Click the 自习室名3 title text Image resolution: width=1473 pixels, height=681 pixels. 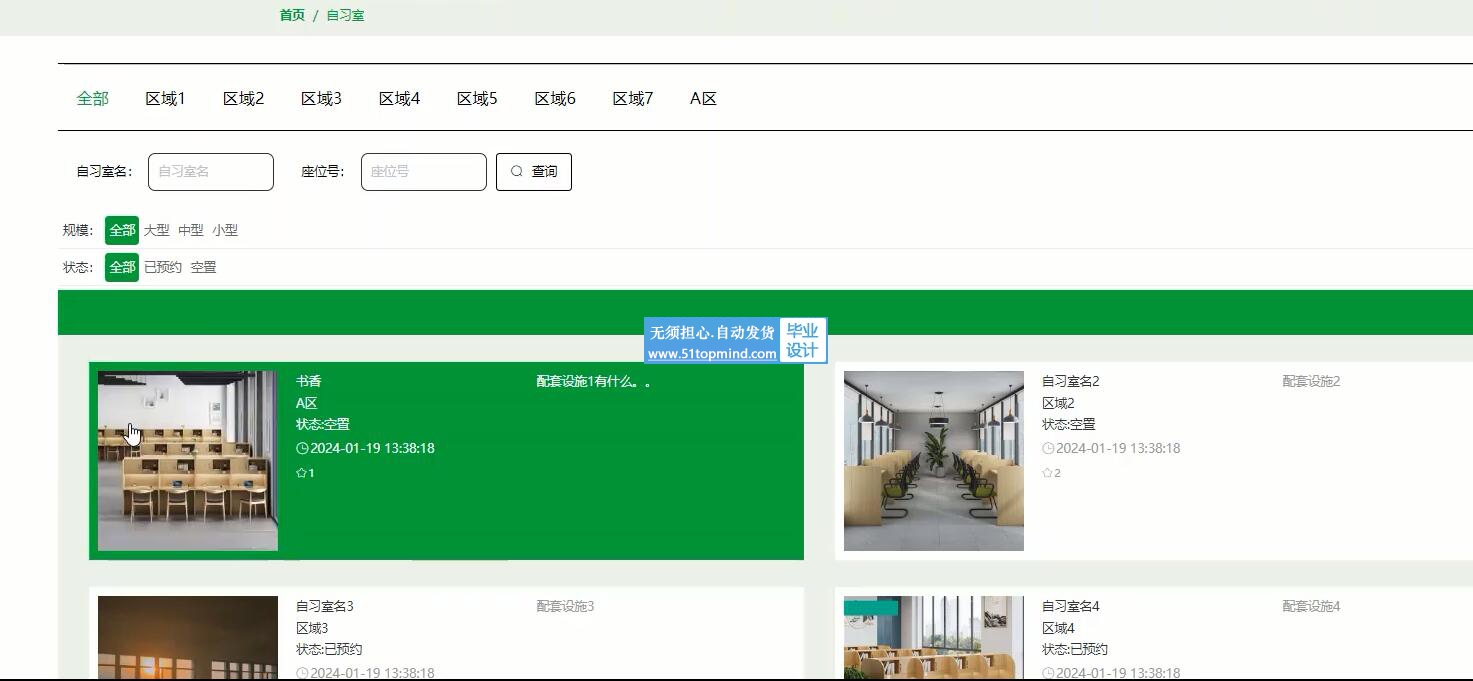(x=325, y=606)
